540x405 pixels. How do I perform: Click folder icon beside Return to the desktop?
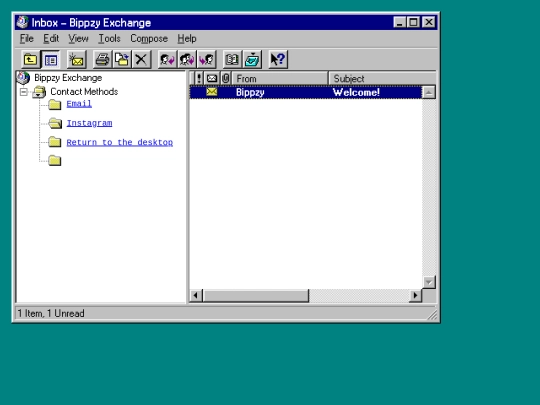pyautogui.click(x=55, y=142)
